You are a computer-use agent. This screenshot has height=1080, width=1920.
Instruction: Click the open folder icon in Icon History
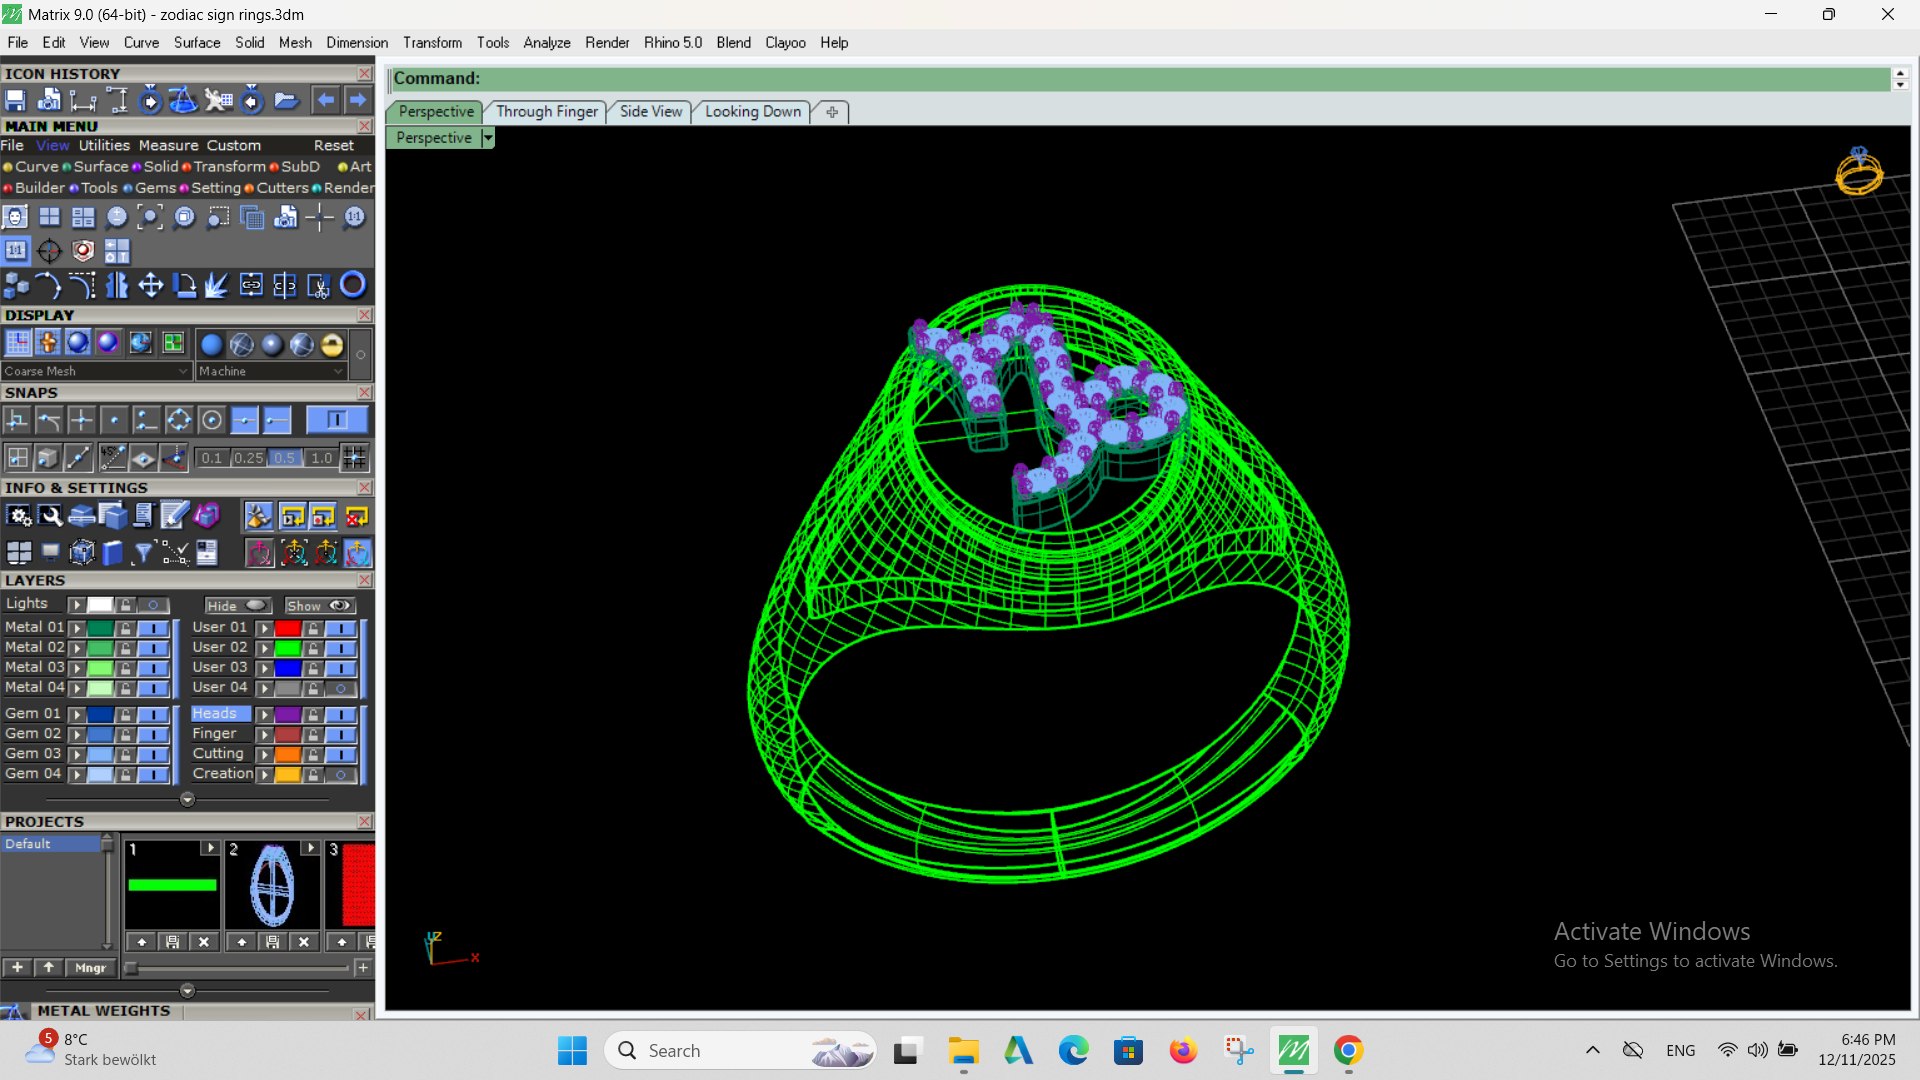tap(286, 100)
